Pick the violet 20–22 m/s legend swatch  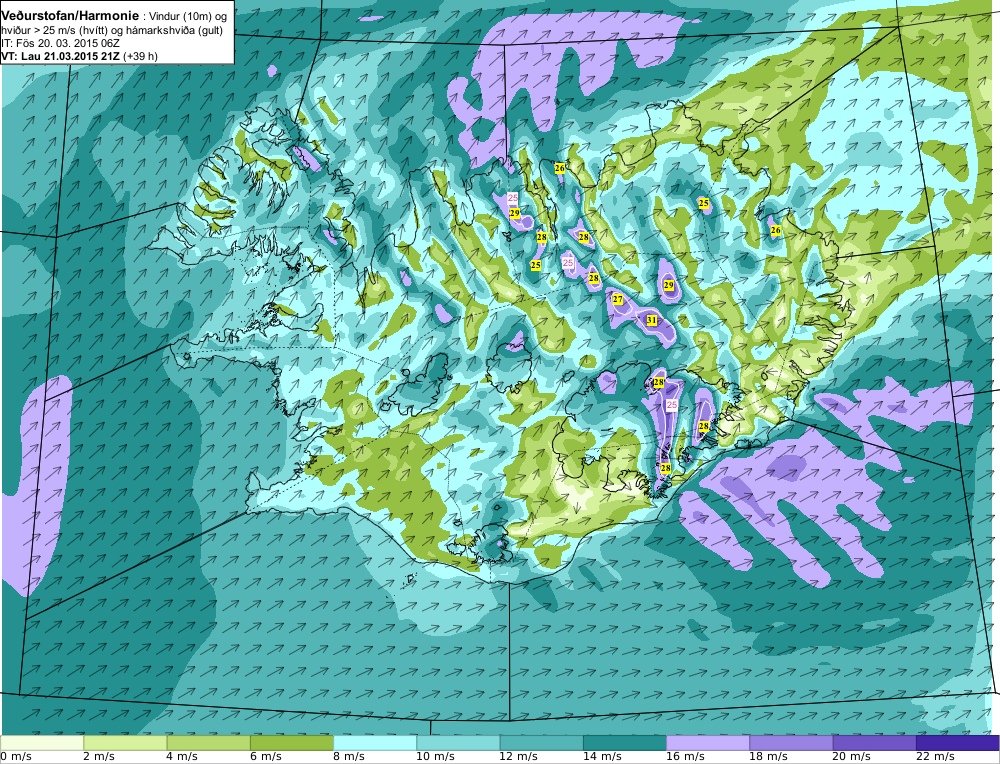(x=874, y=743)
